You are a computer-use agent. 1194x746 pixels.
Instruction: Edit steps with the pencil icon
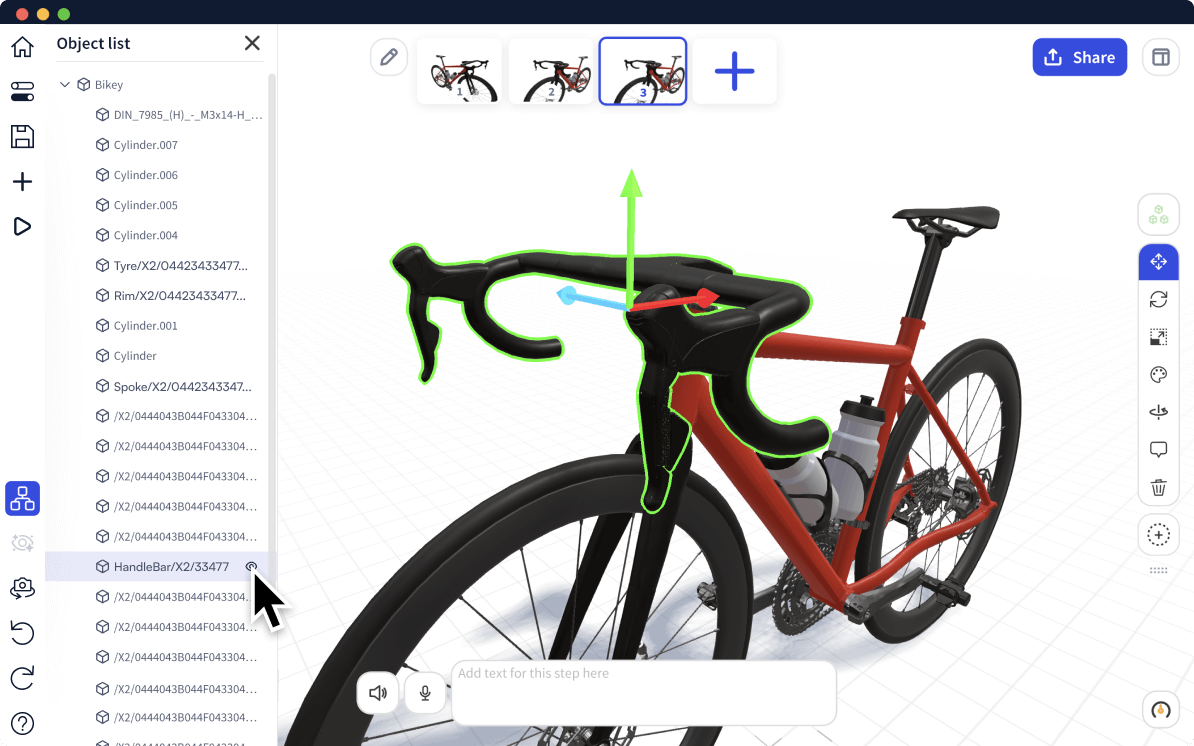389,57
